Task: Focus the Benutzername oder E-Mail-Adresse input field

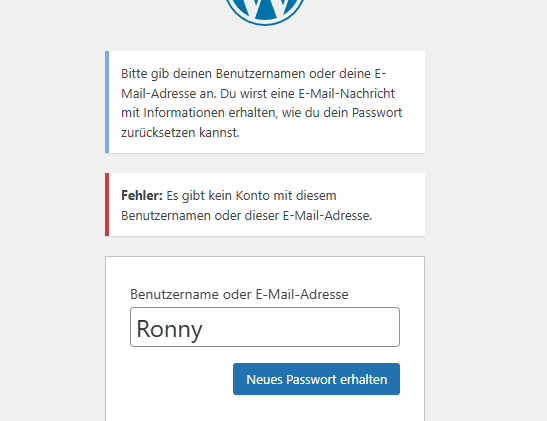Action: coord(265,327)
